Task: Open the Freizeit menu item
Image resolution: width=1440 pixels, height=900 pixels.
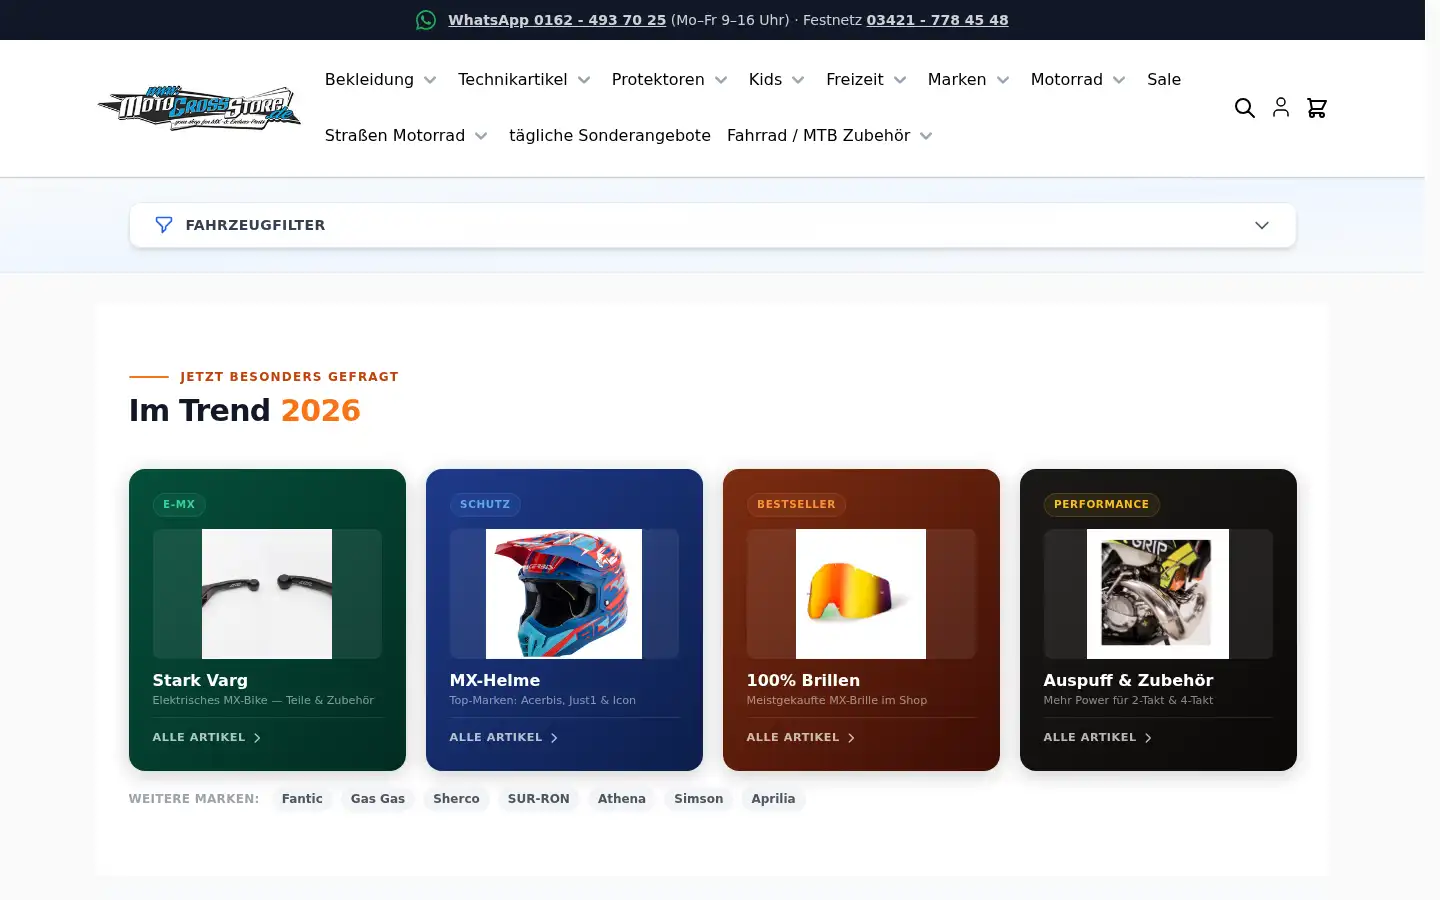Action: pyautogui.click(x=855, y=79)
